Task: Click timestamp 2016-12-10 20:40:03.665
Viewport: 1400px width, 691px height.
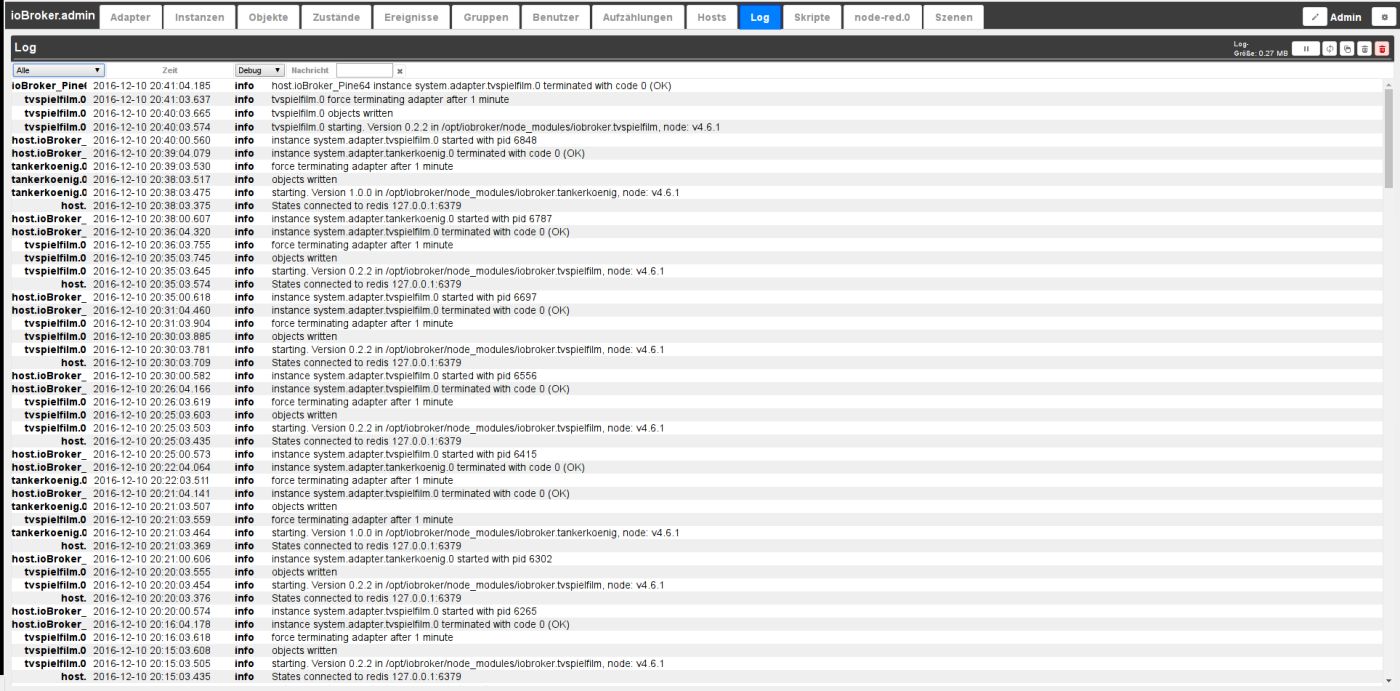Action: pyautogui.click(x=152, y=113)
